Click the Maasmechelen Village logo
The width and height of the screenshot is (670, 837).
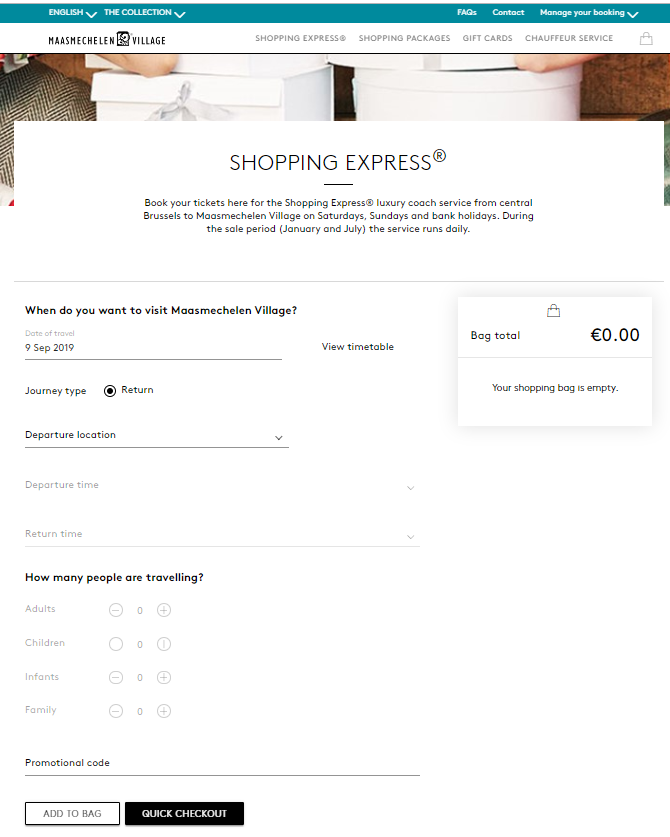[x=107, y=39]
